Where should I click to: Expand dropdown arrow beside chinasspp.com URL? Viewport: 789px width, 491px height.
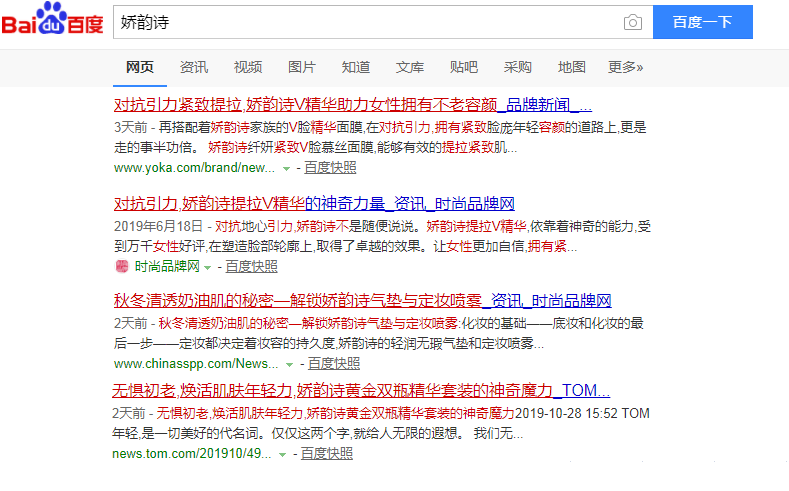click(289, 365)
